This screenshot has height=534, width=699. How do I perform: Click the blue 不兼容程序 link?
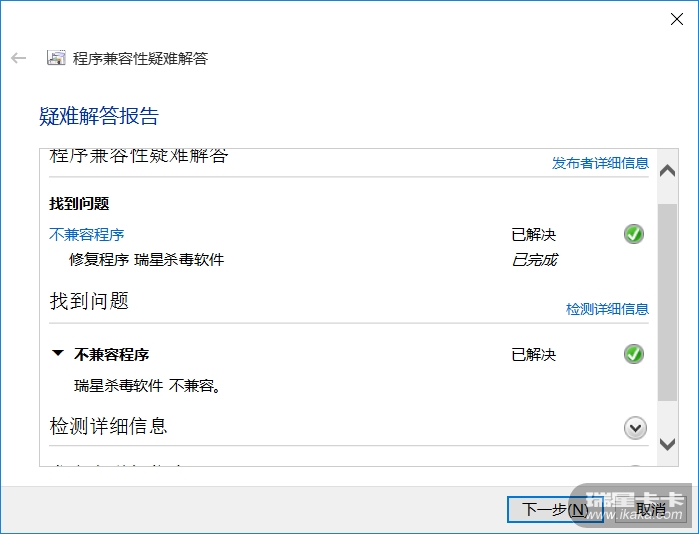click(86, 234)
